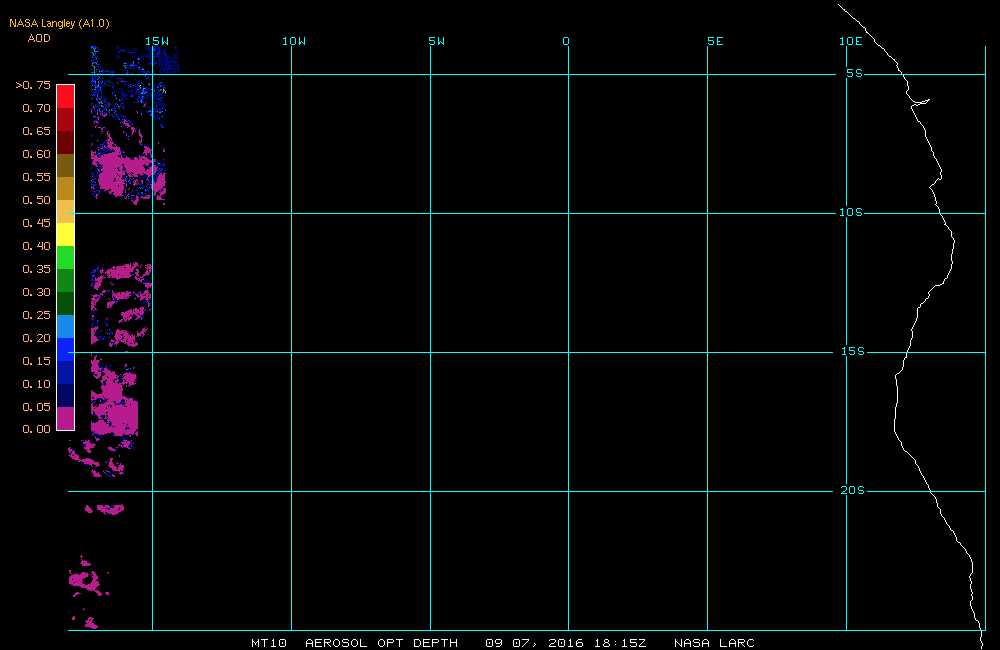
Task: Click the '0' prime meridian label
Action: click(x=566, y=41)
